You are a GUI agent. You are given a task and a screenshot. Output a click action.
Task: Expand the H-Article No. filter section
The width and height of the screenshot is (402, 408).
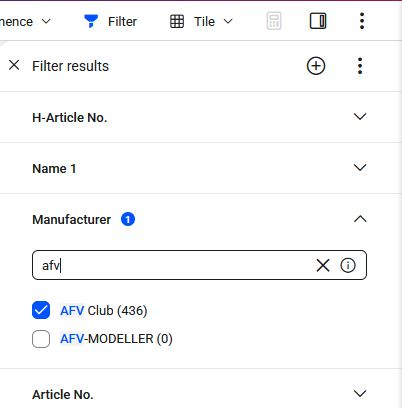coord(360,117)
